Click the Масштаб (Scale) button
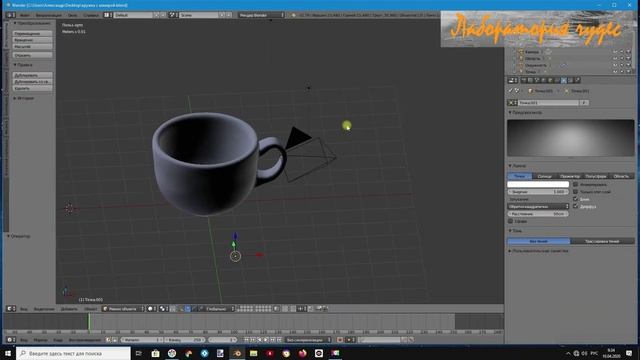640x360 pixels. point(33,47)
